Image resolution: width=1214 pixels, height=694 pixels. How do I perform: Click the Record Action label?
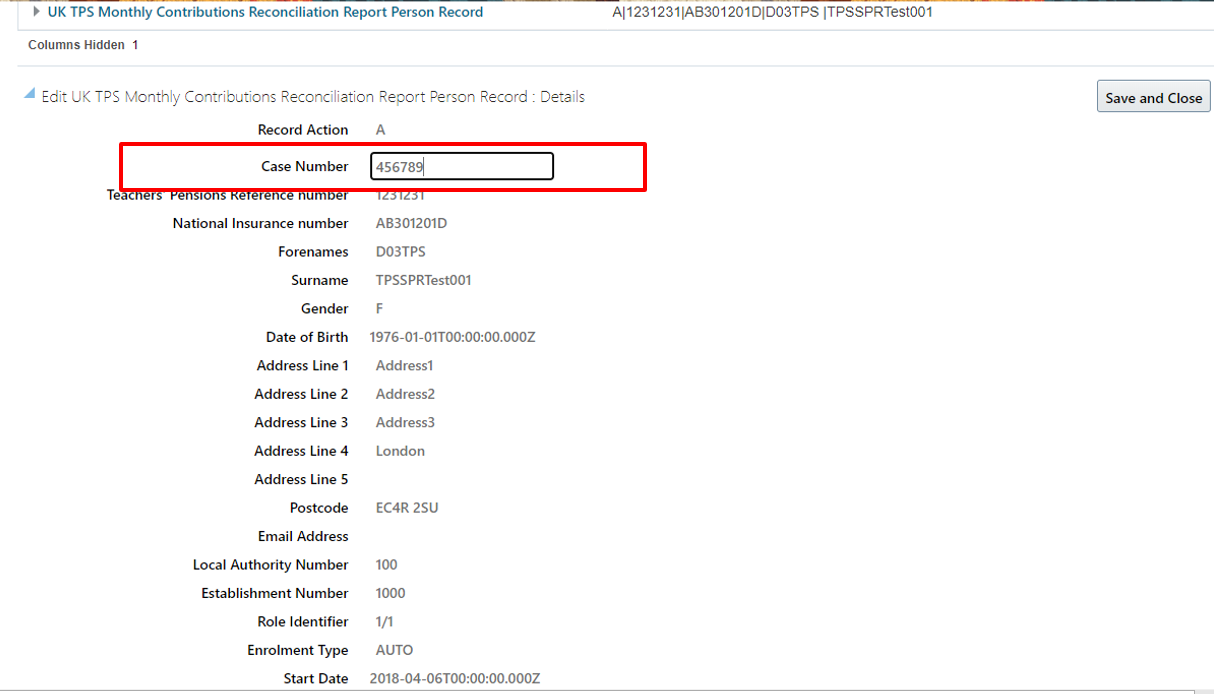point(303,130)
